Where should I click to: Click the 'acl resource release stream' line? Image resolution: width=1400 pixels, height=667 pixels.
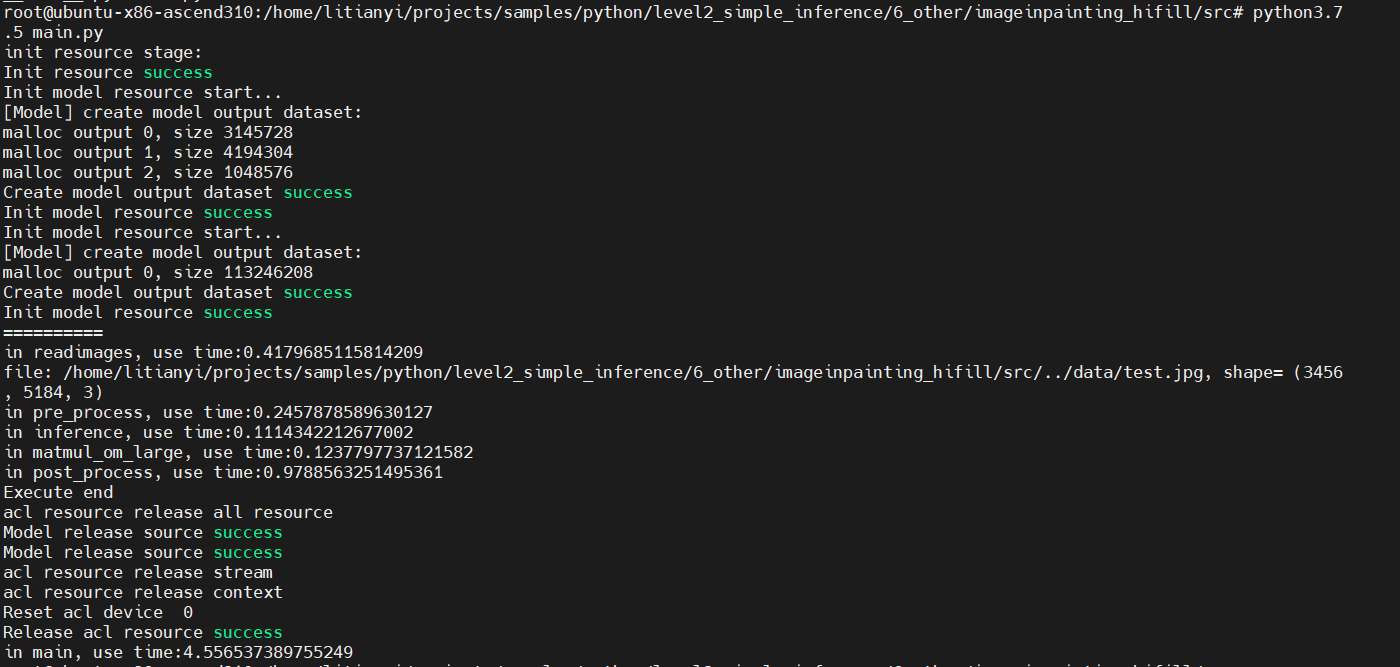tap(138, 572)
